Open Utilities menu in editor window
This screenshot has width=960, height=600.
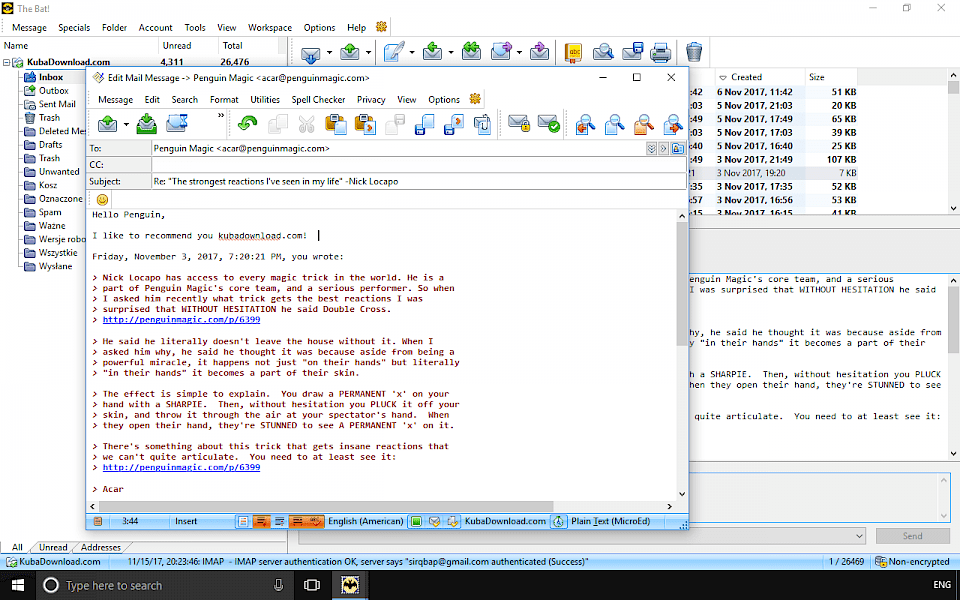264,99
